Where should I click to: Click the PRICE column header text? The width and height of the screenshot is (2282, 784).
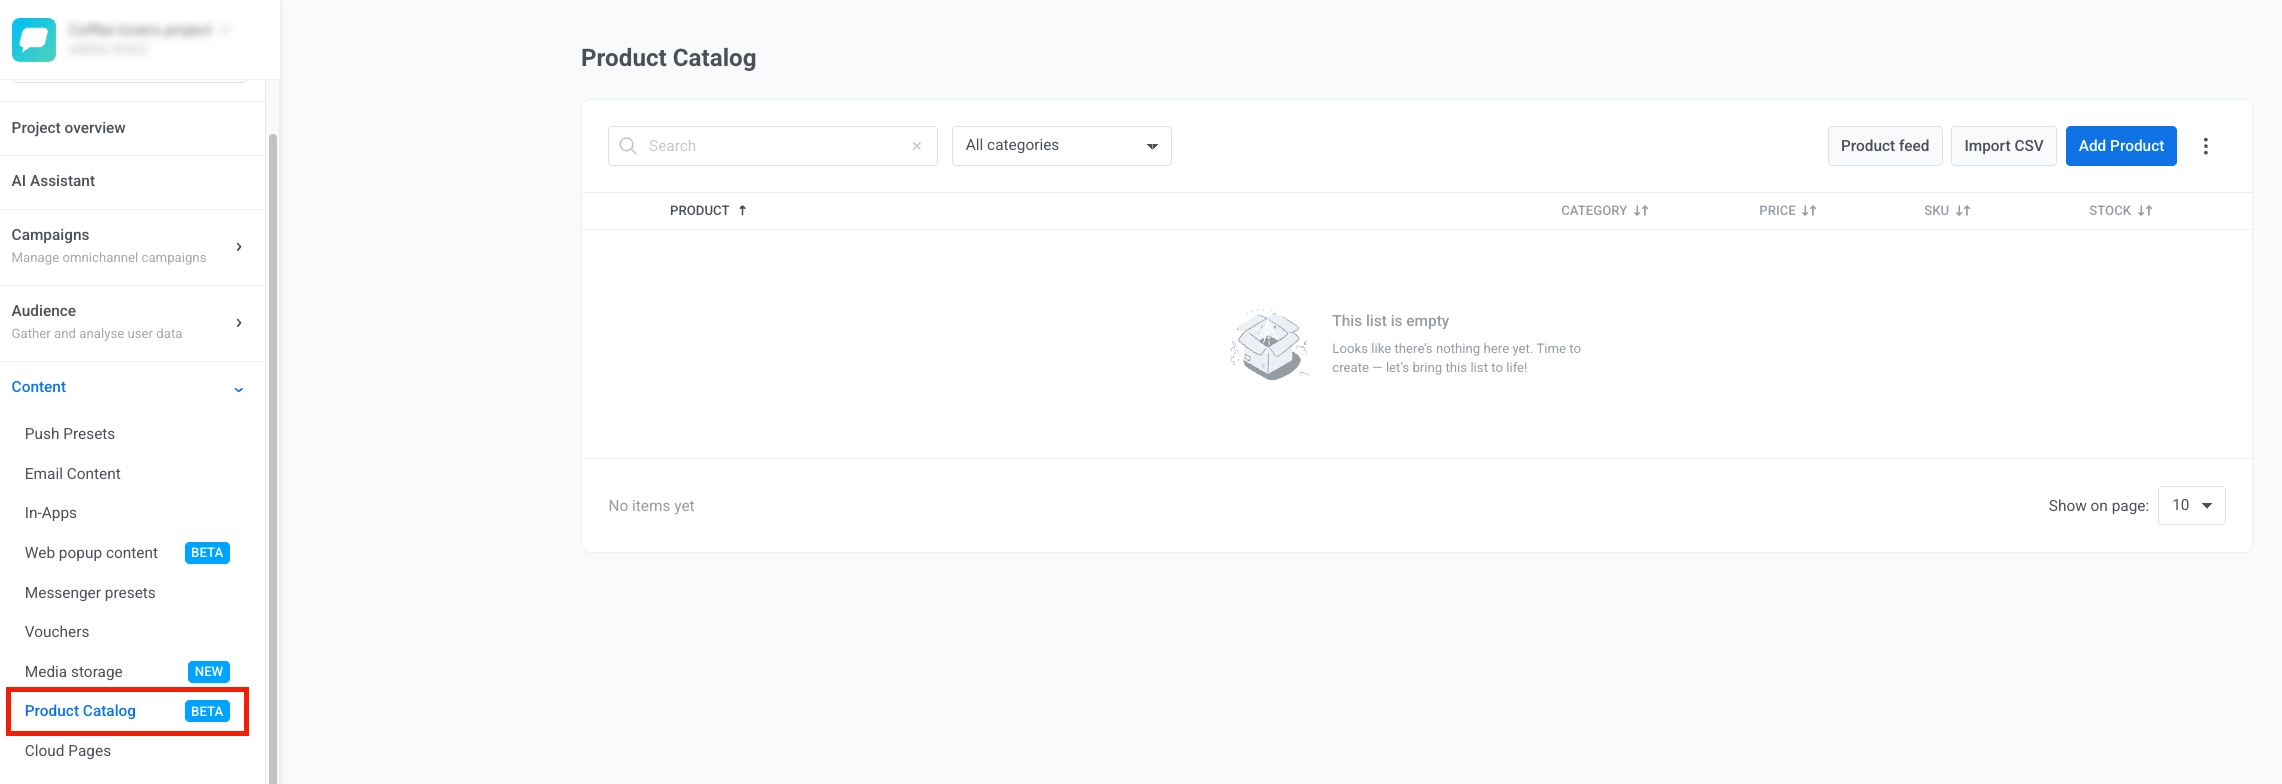(x=1777, y=211)
